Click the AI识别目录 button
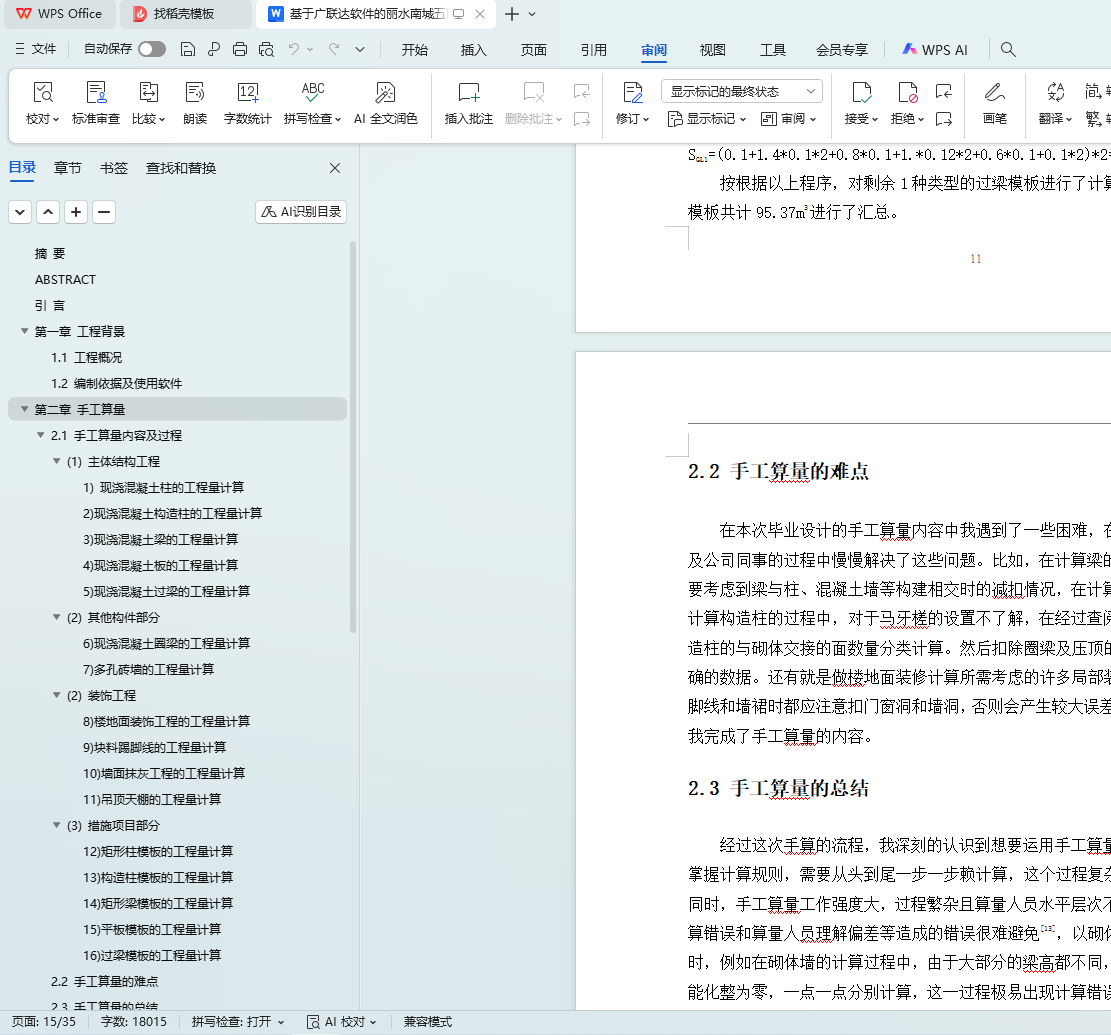The image size is (1111, 1035). point(301,212)
